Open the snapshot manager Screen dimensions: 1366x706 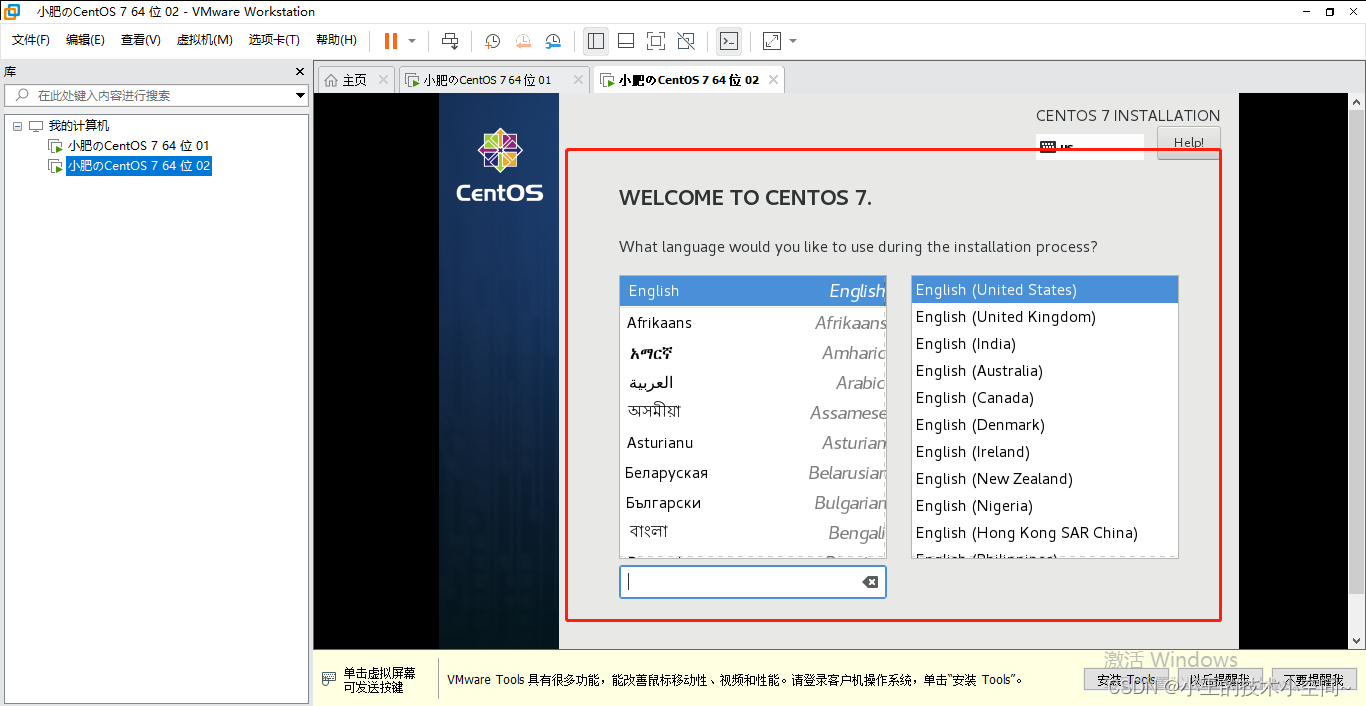click(553, 41)
